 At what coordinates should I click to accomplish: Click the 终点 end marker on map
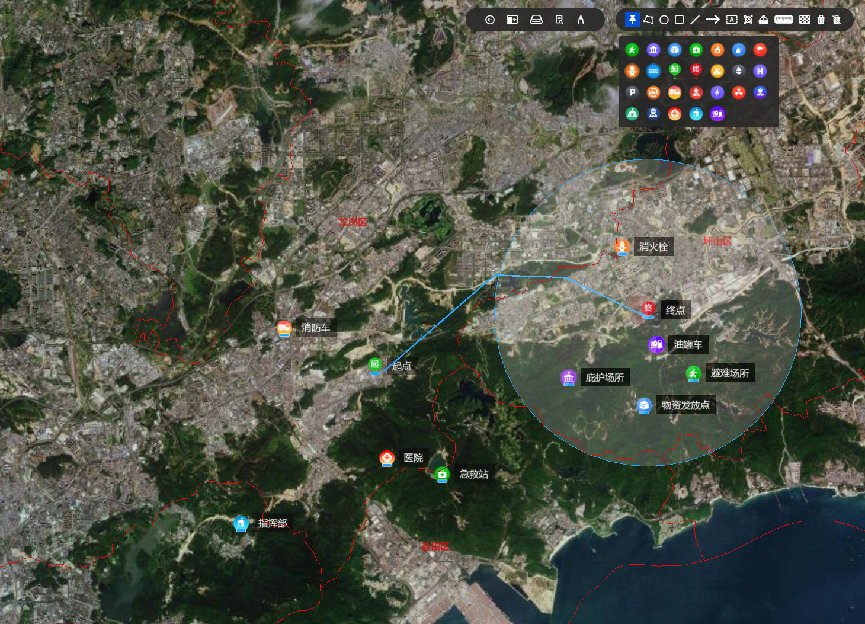649,310
